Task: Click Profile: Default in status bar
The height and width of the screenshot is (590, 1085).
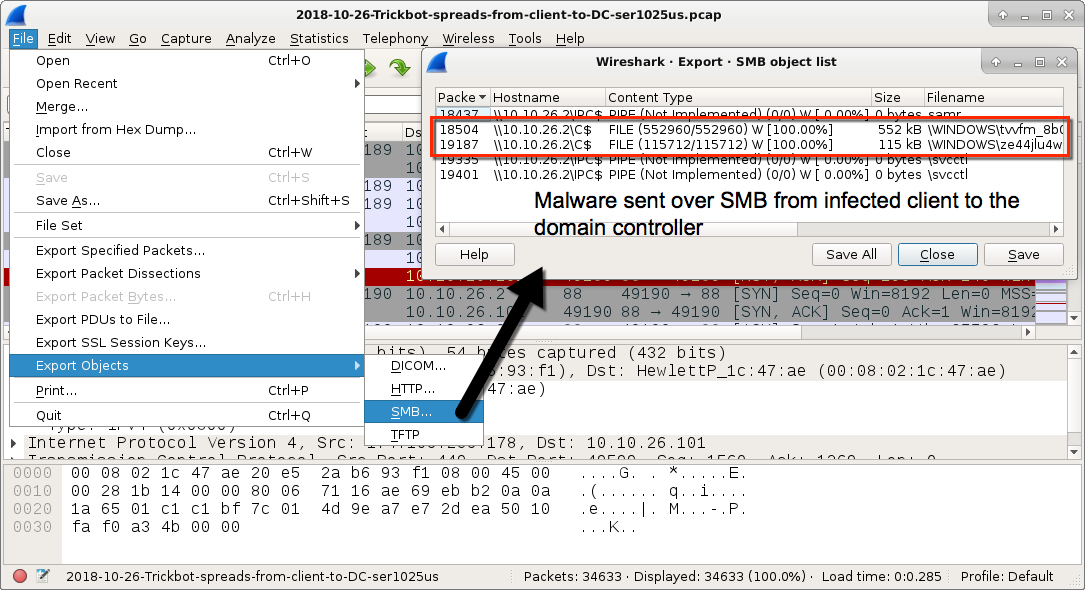Action: (1007, 576)
